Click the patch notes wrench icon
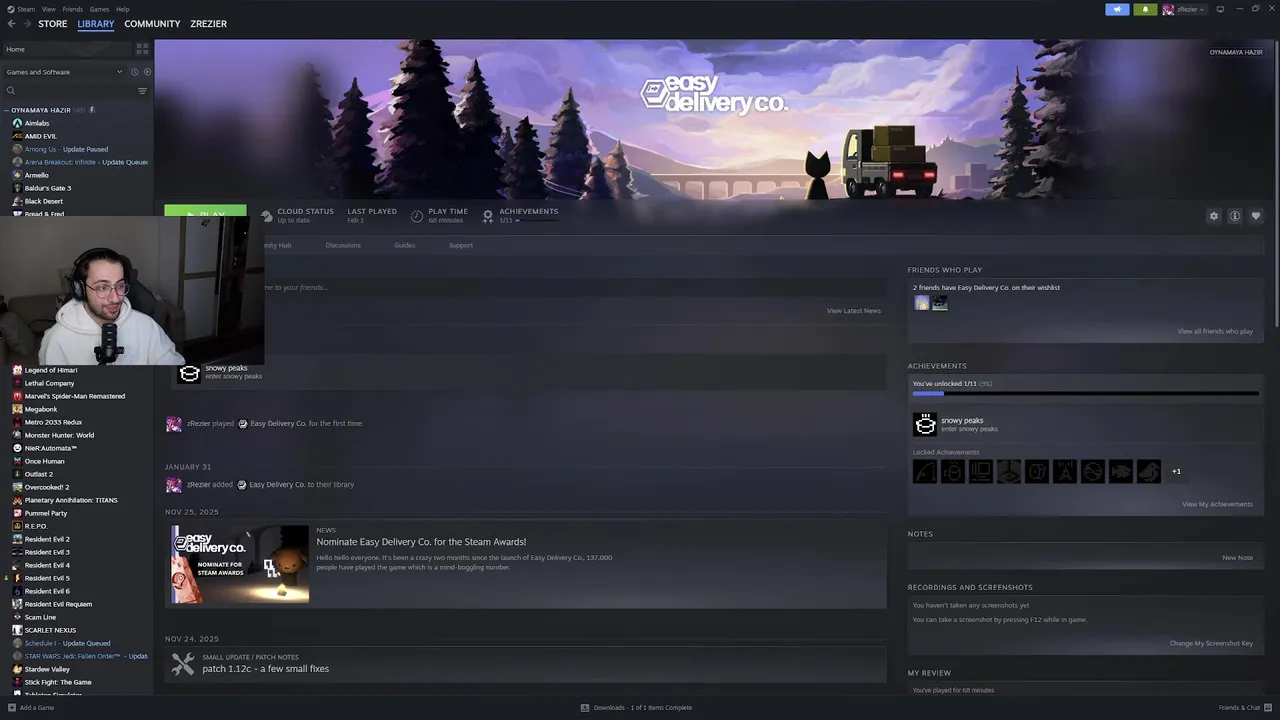 coord(183,664)
